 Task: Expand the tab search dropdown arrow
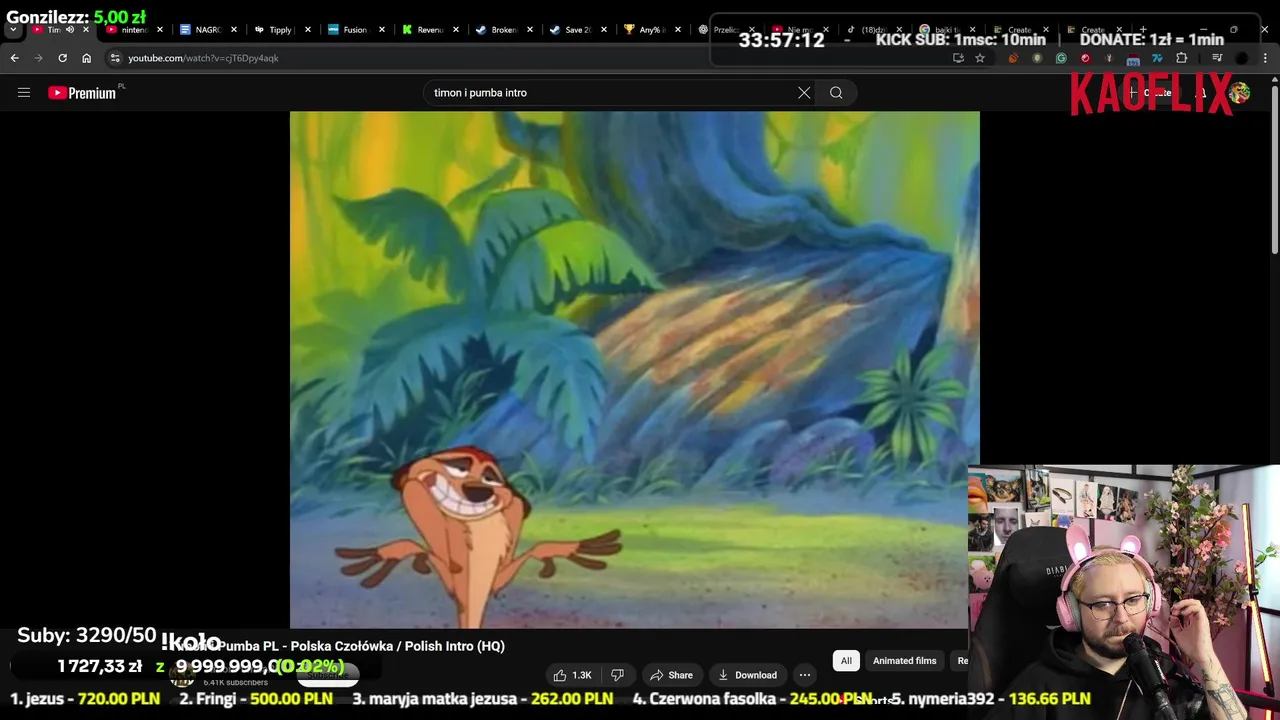[13, 30]
